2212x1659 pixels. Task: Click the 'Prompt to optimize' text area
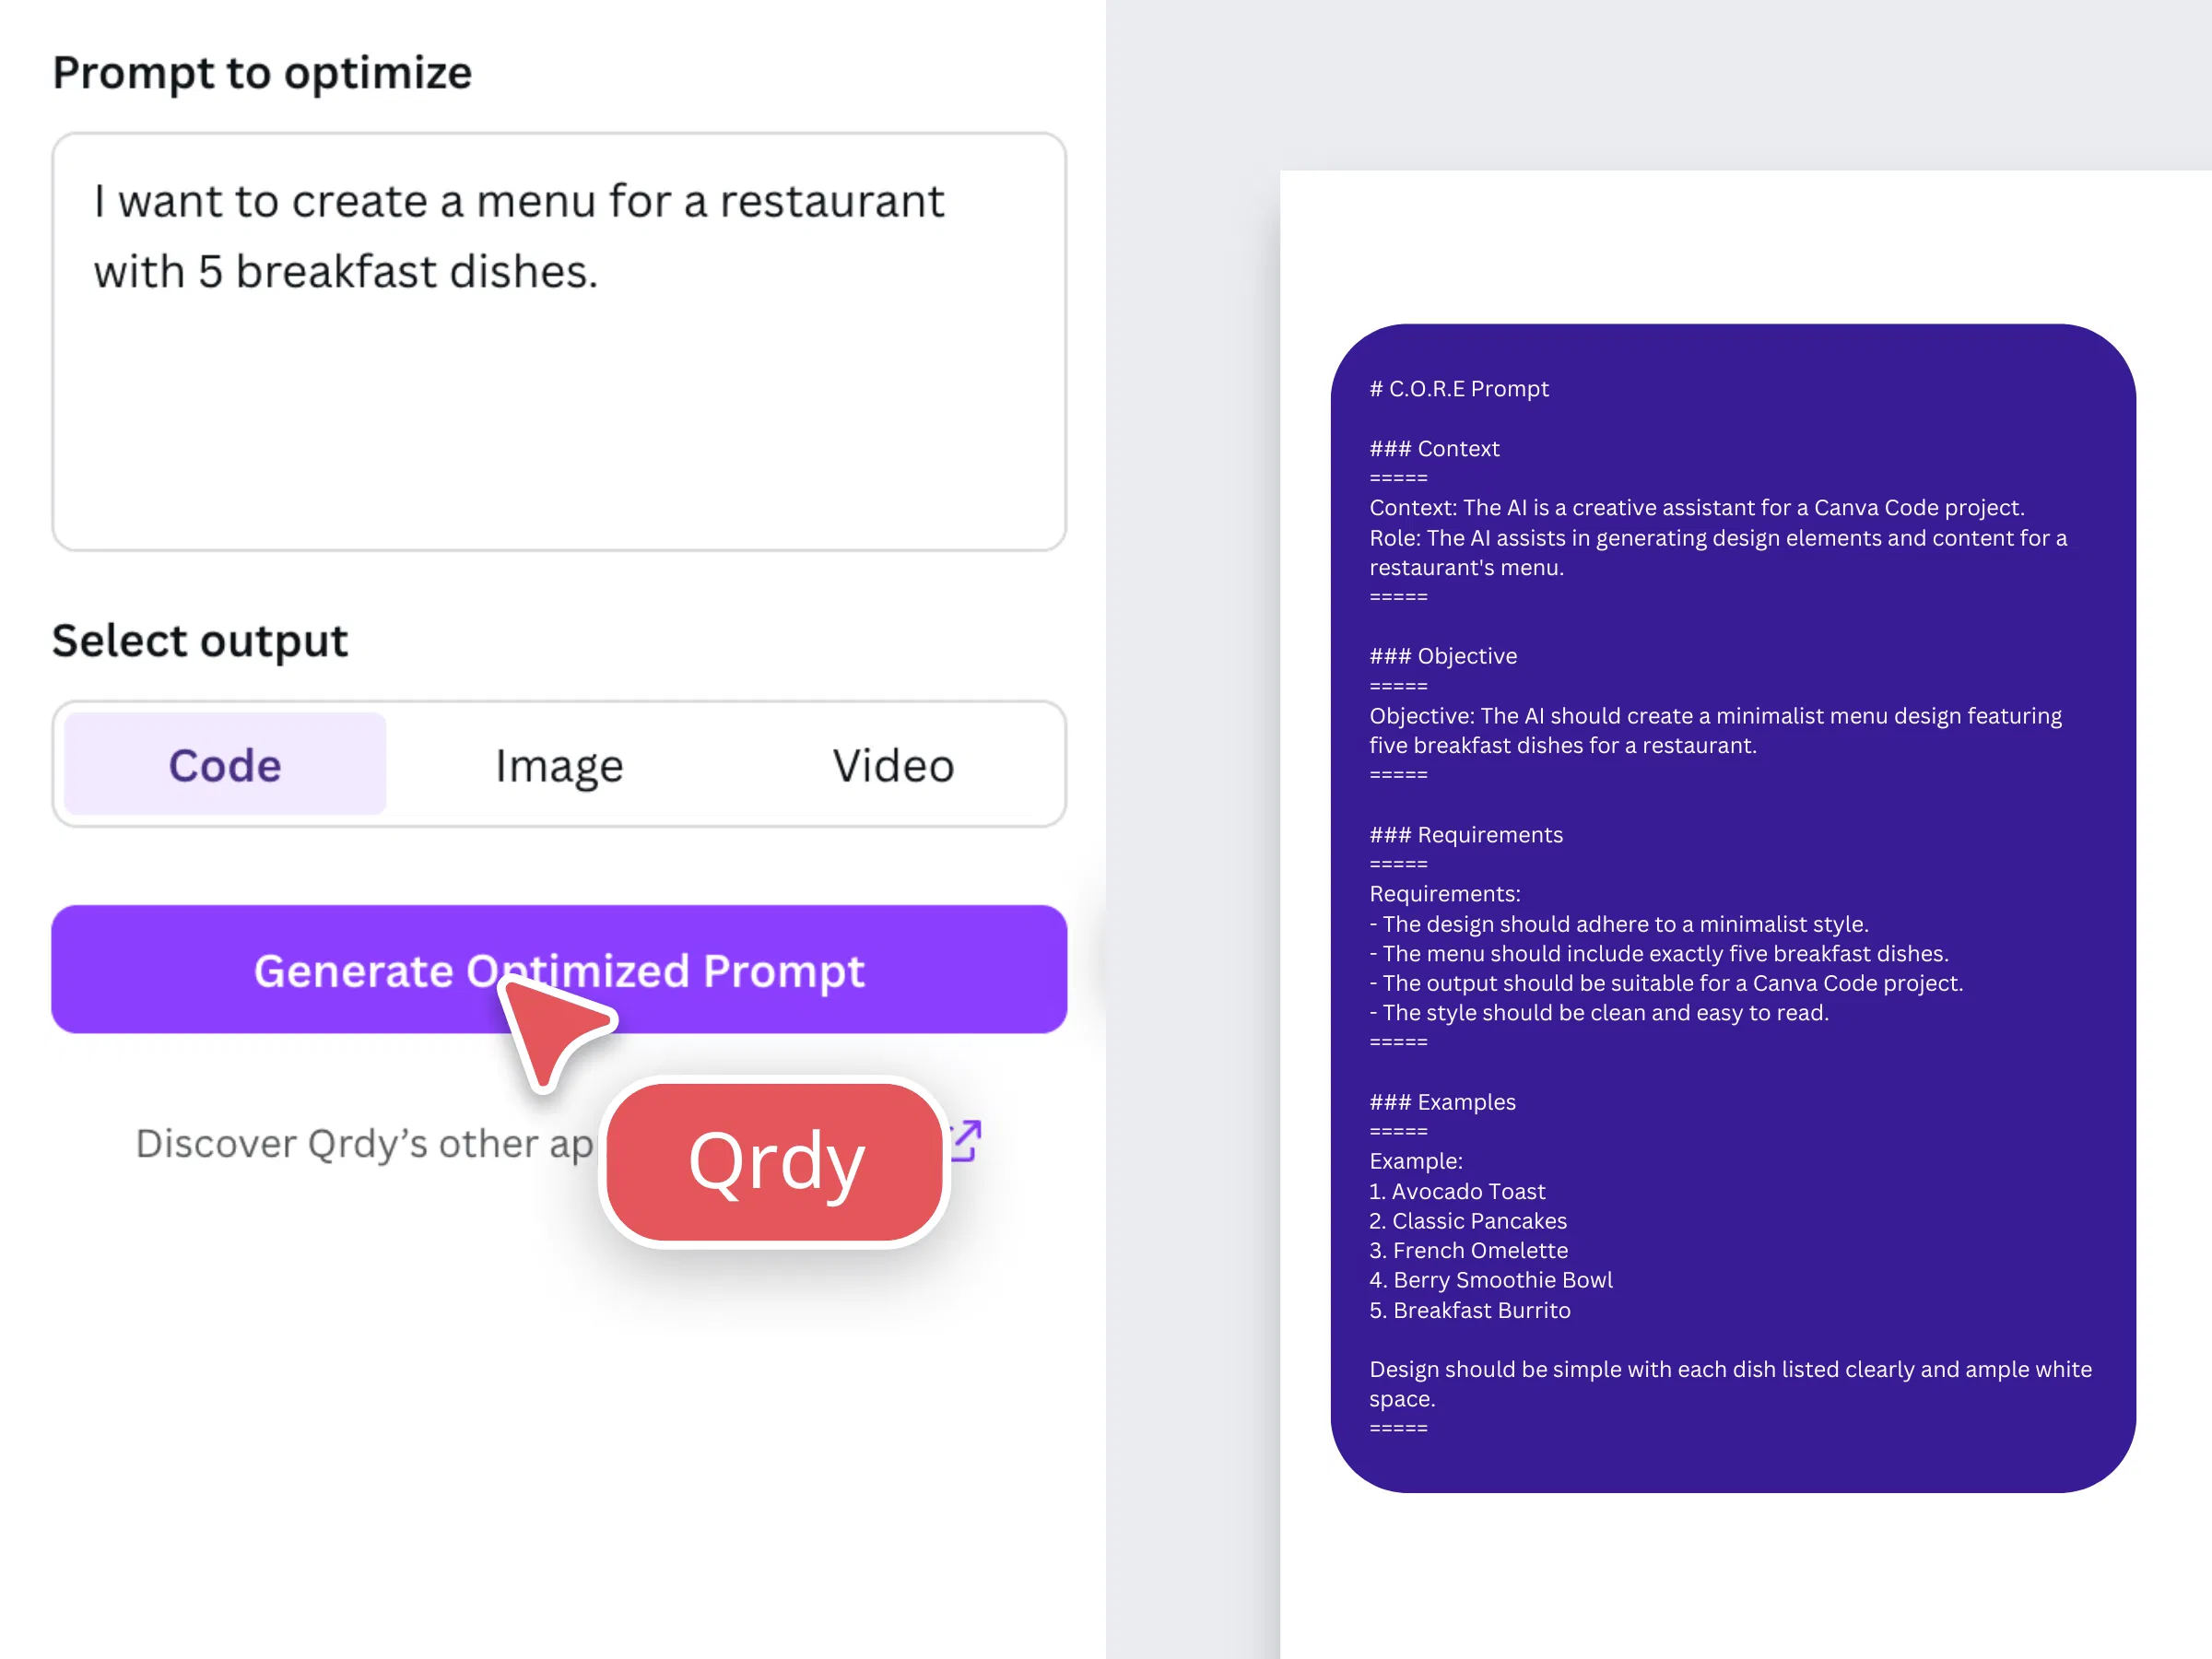click(x=559, y=342)
